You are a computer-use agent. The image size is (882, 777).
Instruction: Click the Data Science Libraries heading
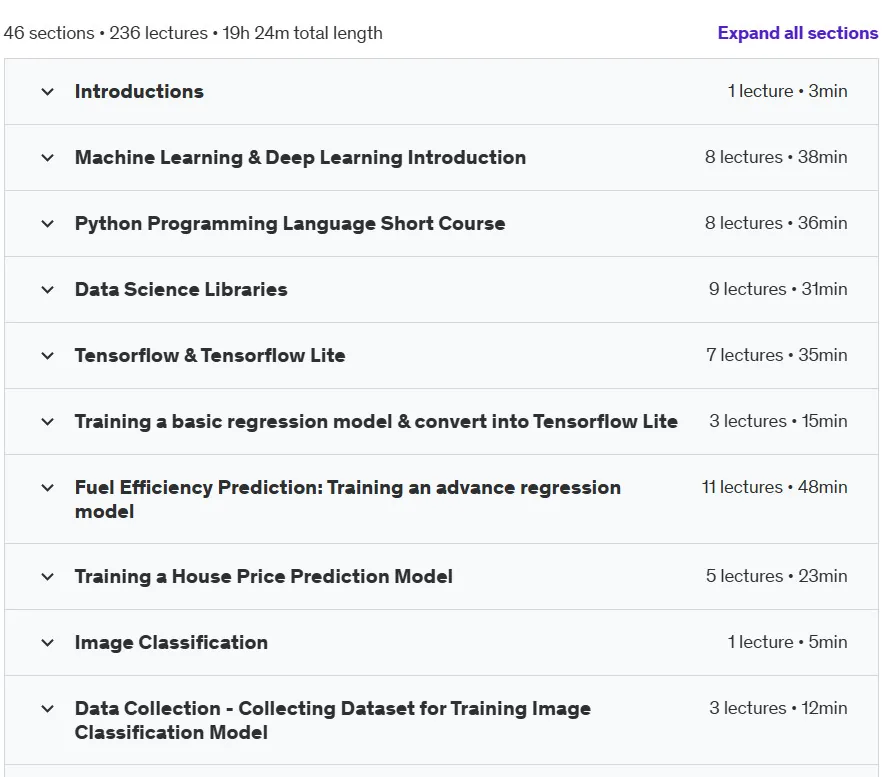[x=181, y=289]
